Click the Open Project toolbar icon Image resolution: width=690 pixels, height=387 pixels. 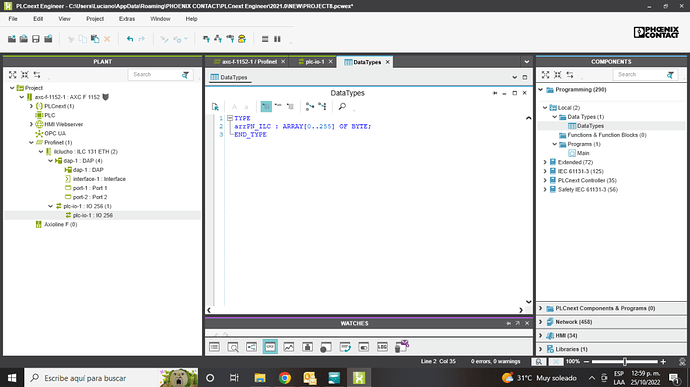[24, 39]
